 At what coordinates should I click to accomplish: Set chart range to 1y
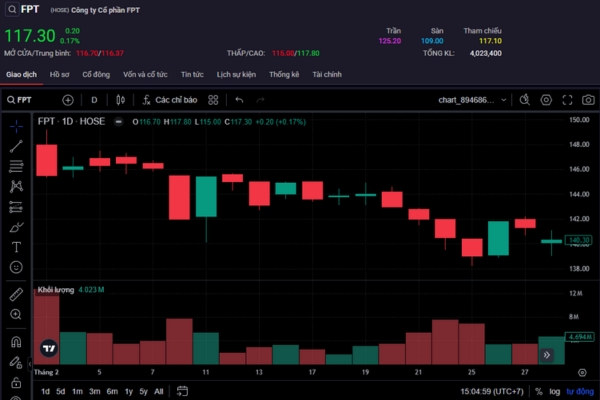click(129, 391)
